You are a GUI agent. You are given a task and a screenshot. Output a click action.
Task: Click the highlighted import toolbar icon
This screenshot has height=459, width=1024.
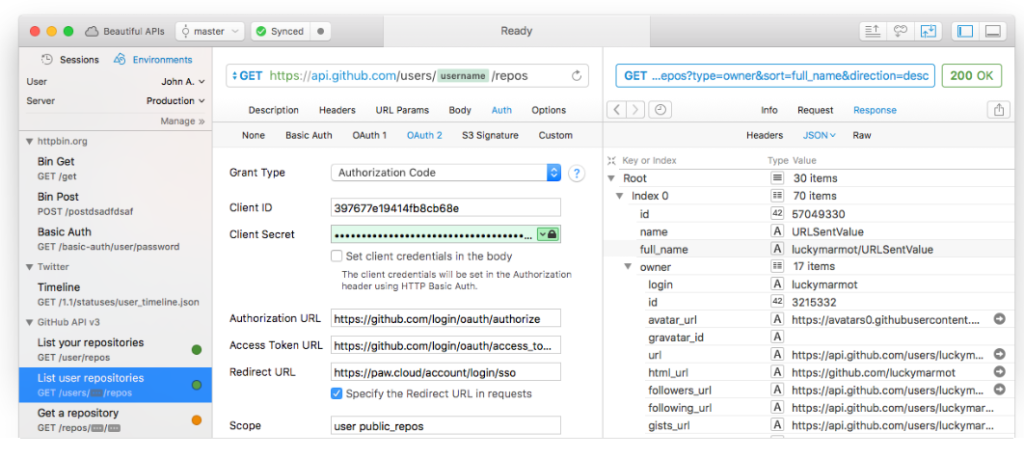[928, 31]
